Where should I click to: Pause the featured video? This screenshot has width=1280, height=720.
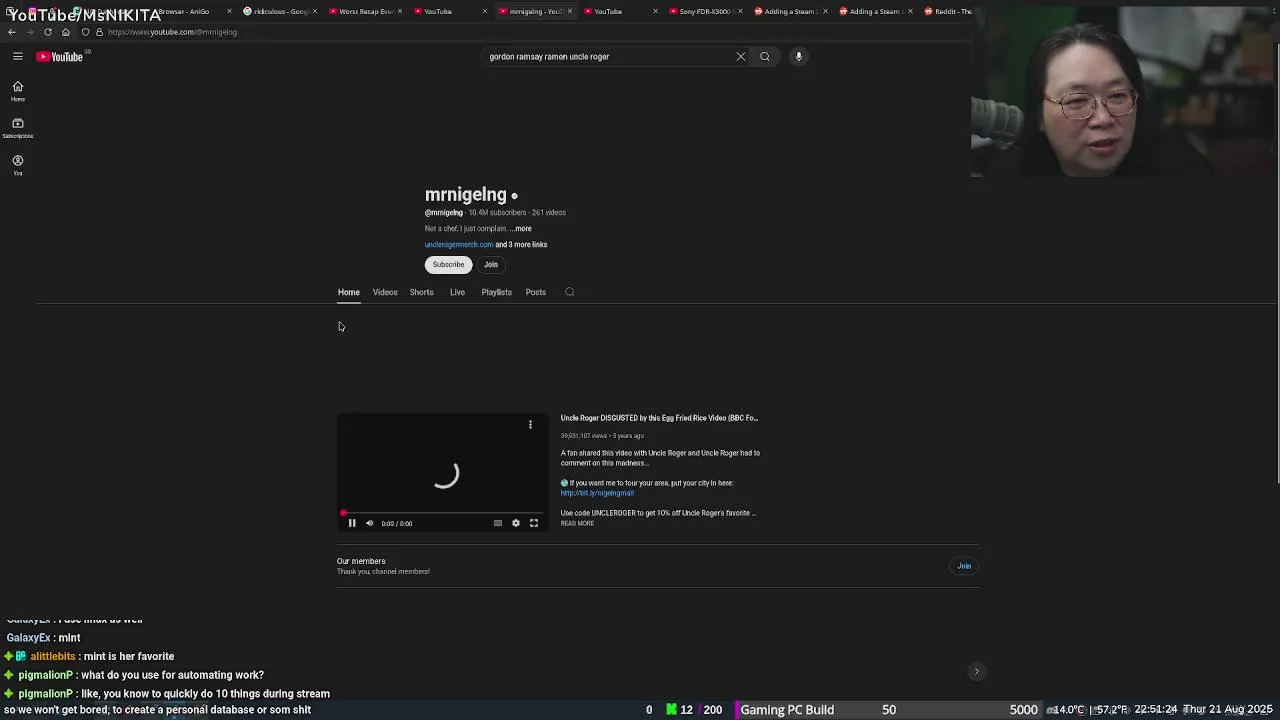click(352, 523)
